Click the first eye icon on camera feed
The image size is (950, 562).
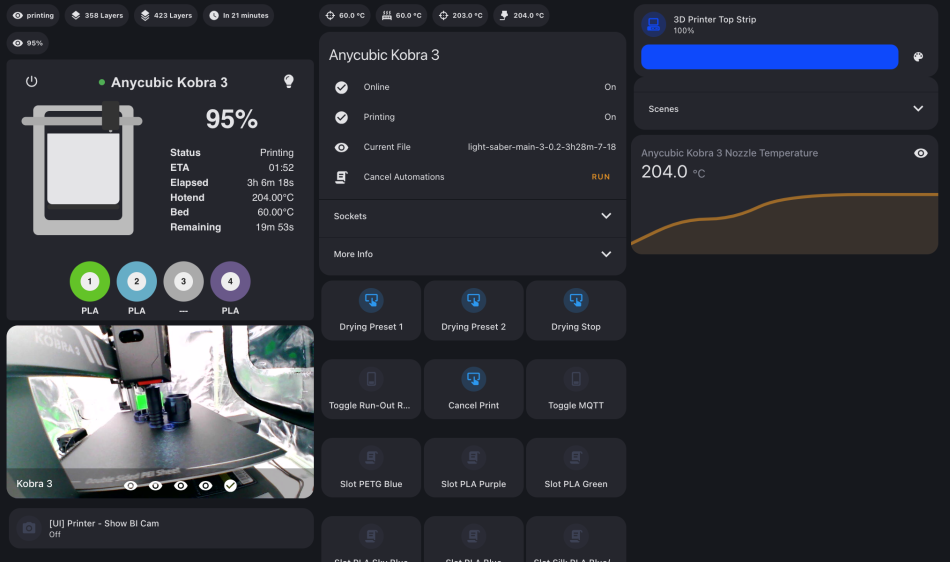point(130,486)
